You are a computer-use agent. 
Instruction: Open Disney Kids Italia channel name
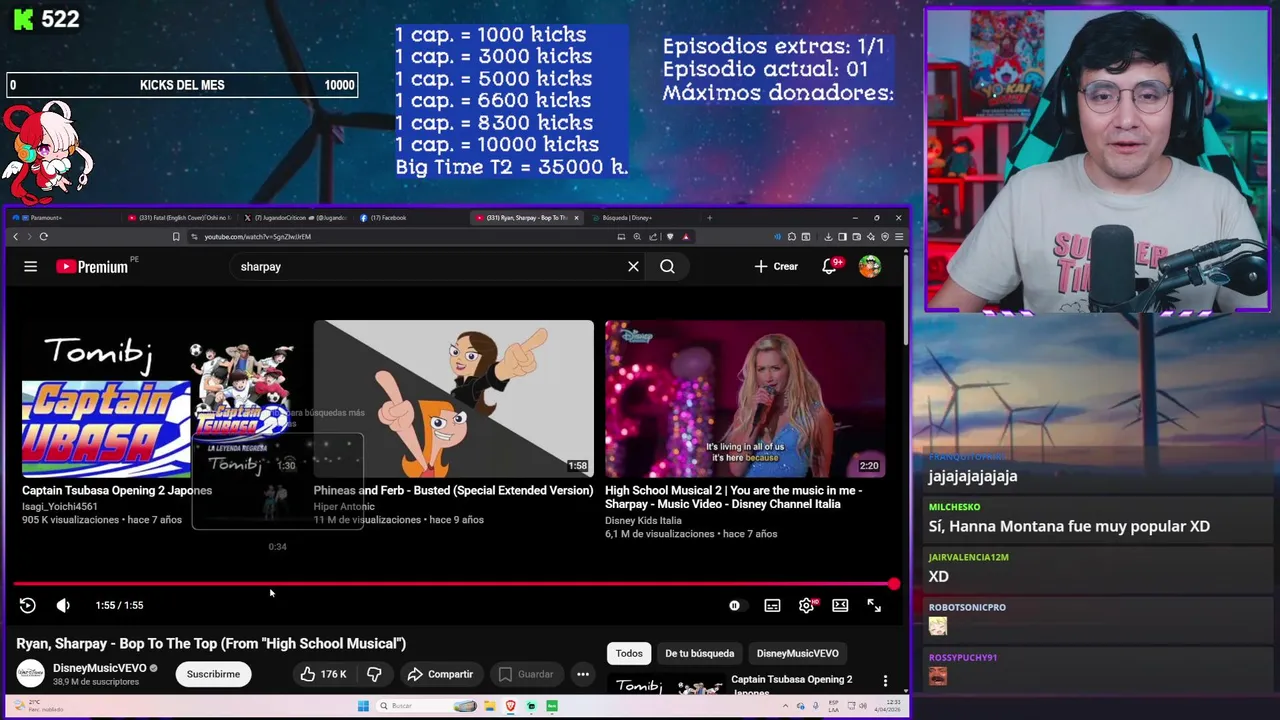[643, 520]
